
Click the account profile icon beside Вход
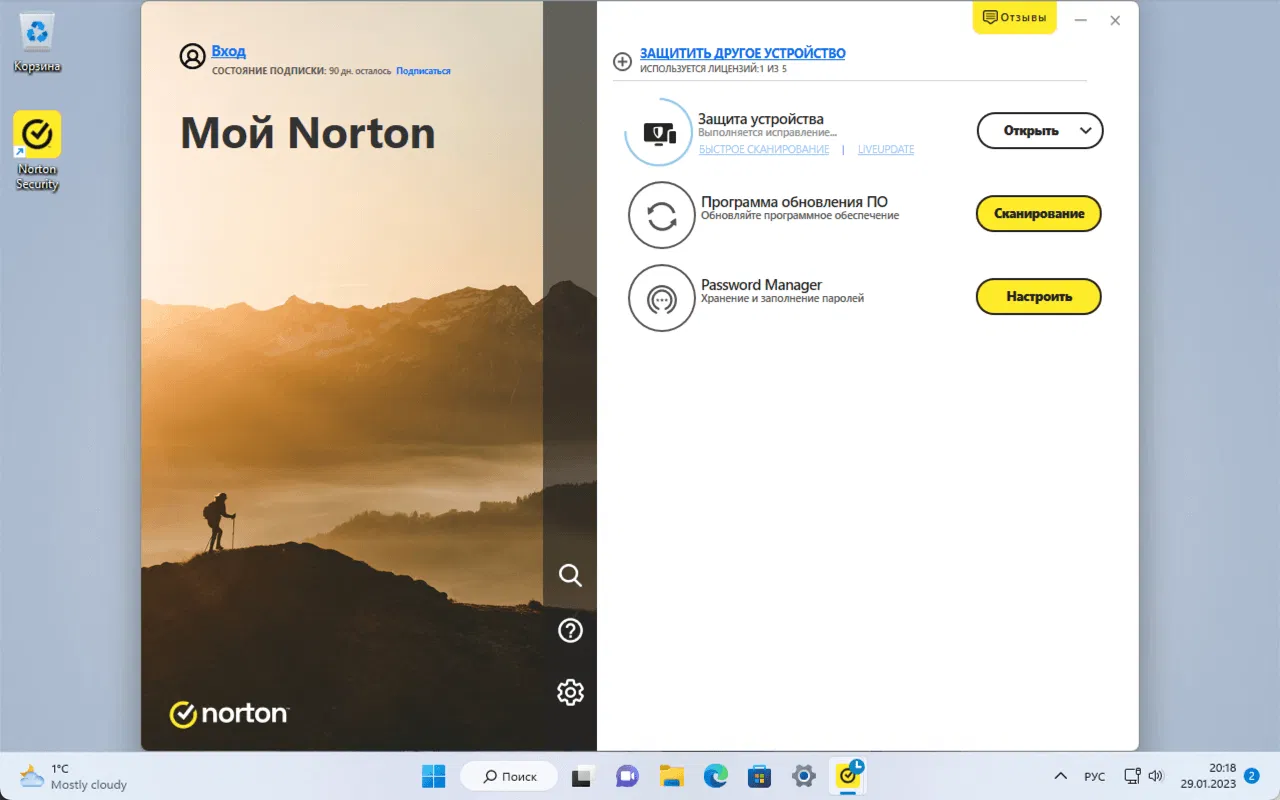[x=192, y=56]
